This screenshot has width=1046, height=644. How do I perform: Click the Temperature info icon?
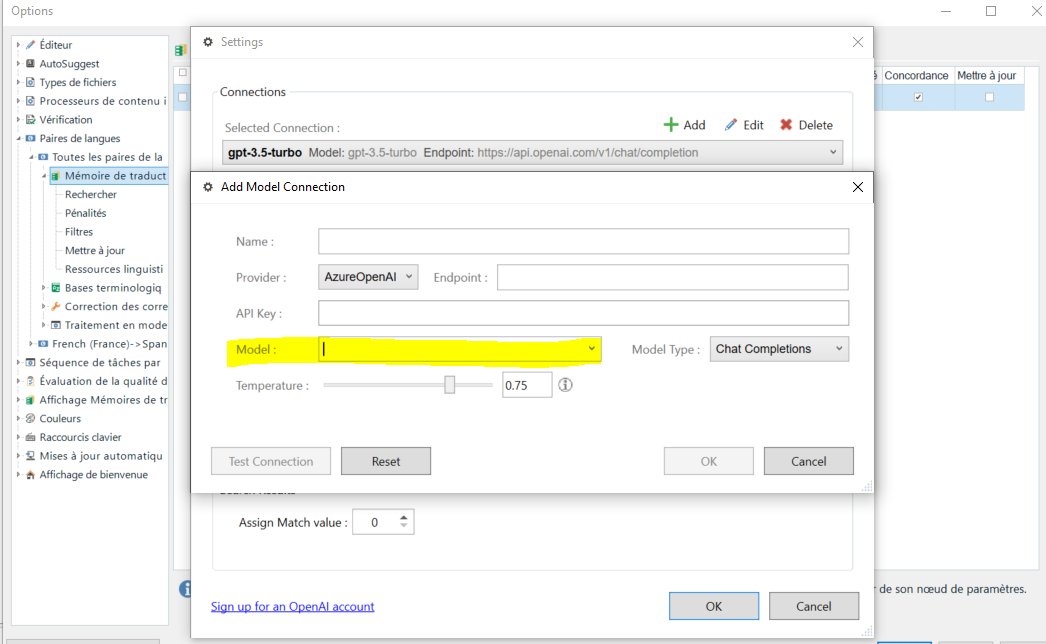tap(565, 384)
